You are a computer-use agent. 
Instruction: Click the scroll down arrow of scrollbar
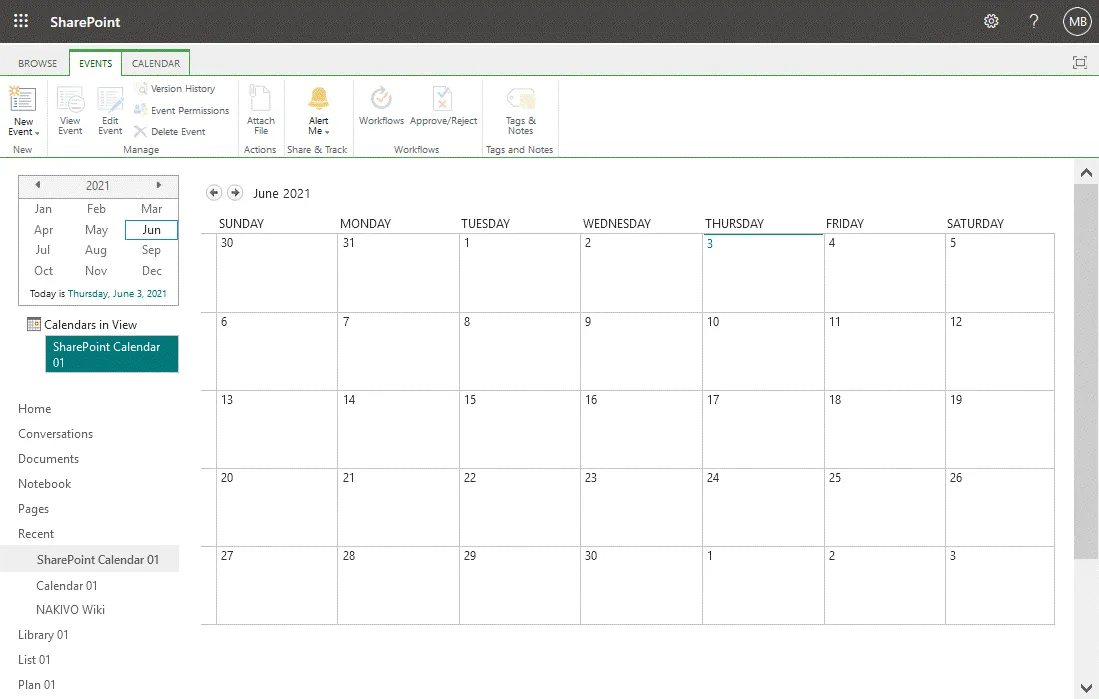[x=1086, y=688]
